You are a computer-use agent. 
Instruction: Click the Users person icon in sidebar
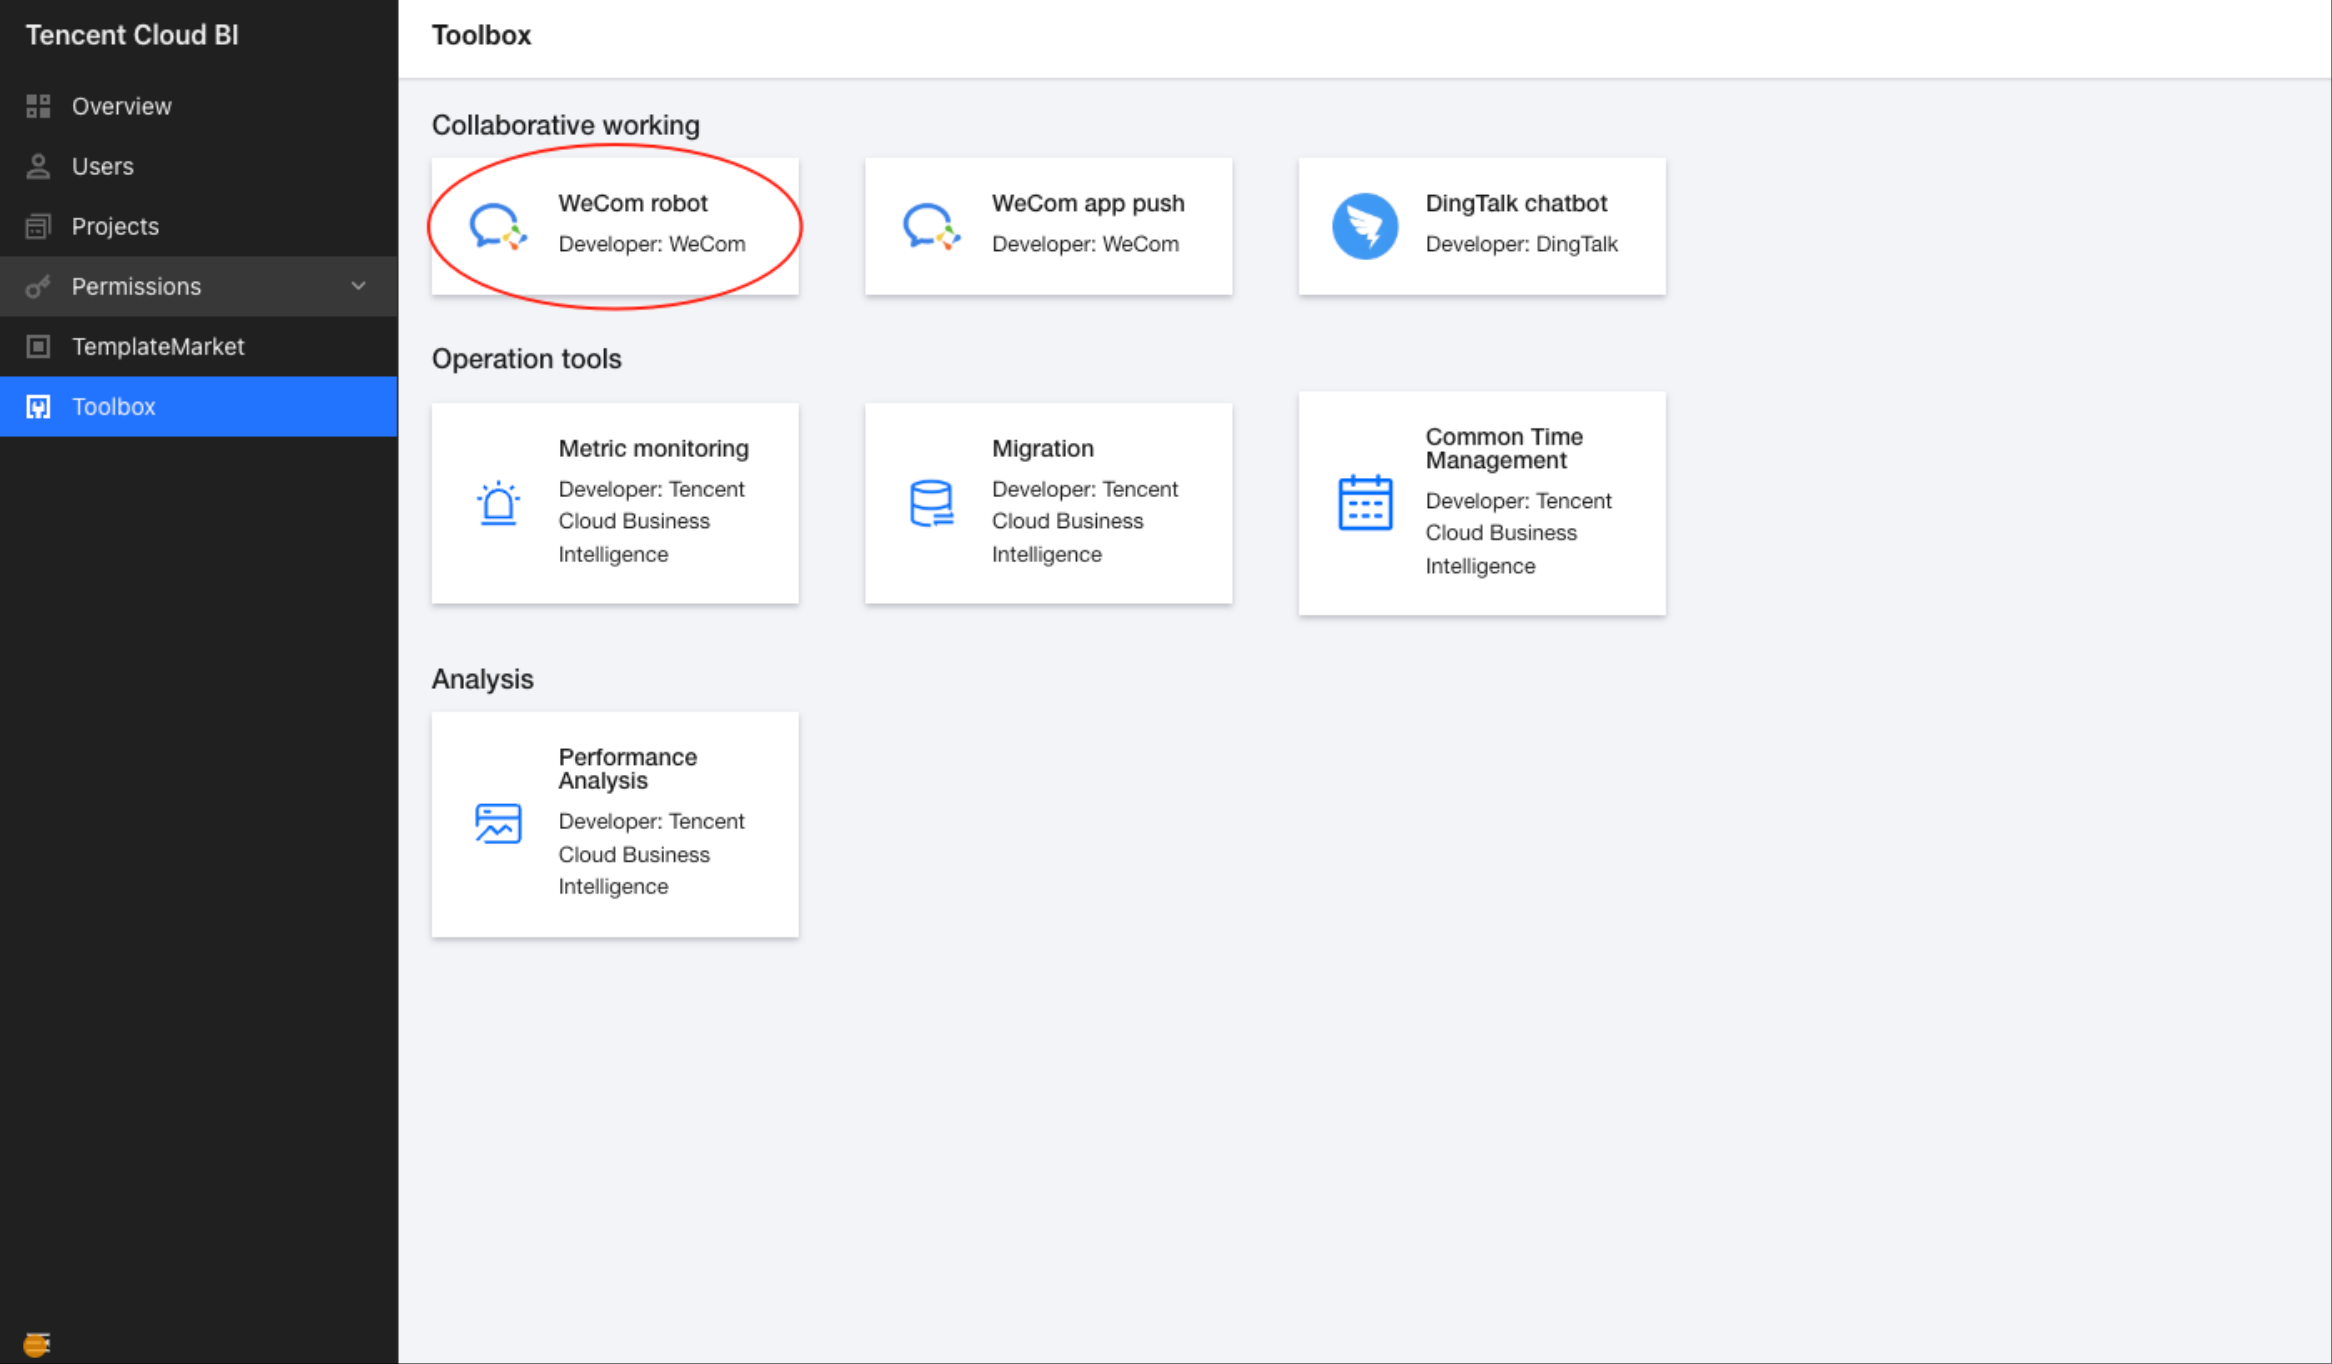pos(38,166)
